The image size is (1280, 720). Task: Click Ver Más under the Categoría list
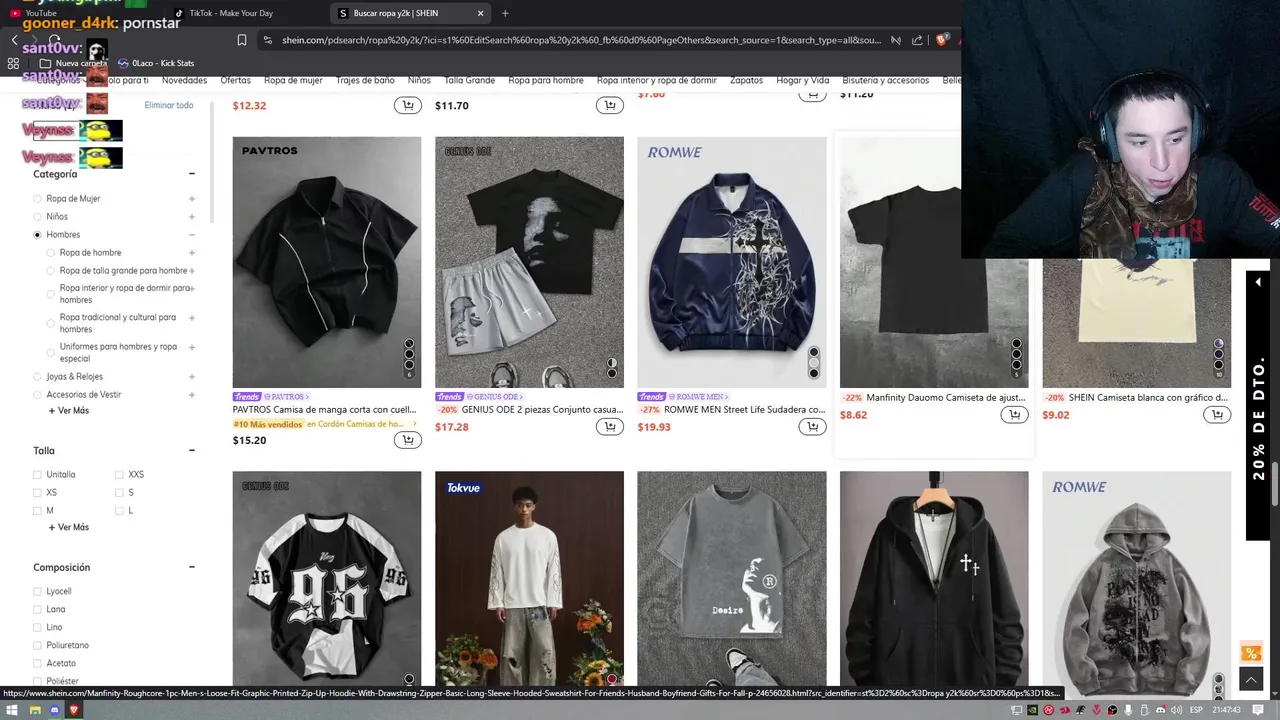(68, 411)
